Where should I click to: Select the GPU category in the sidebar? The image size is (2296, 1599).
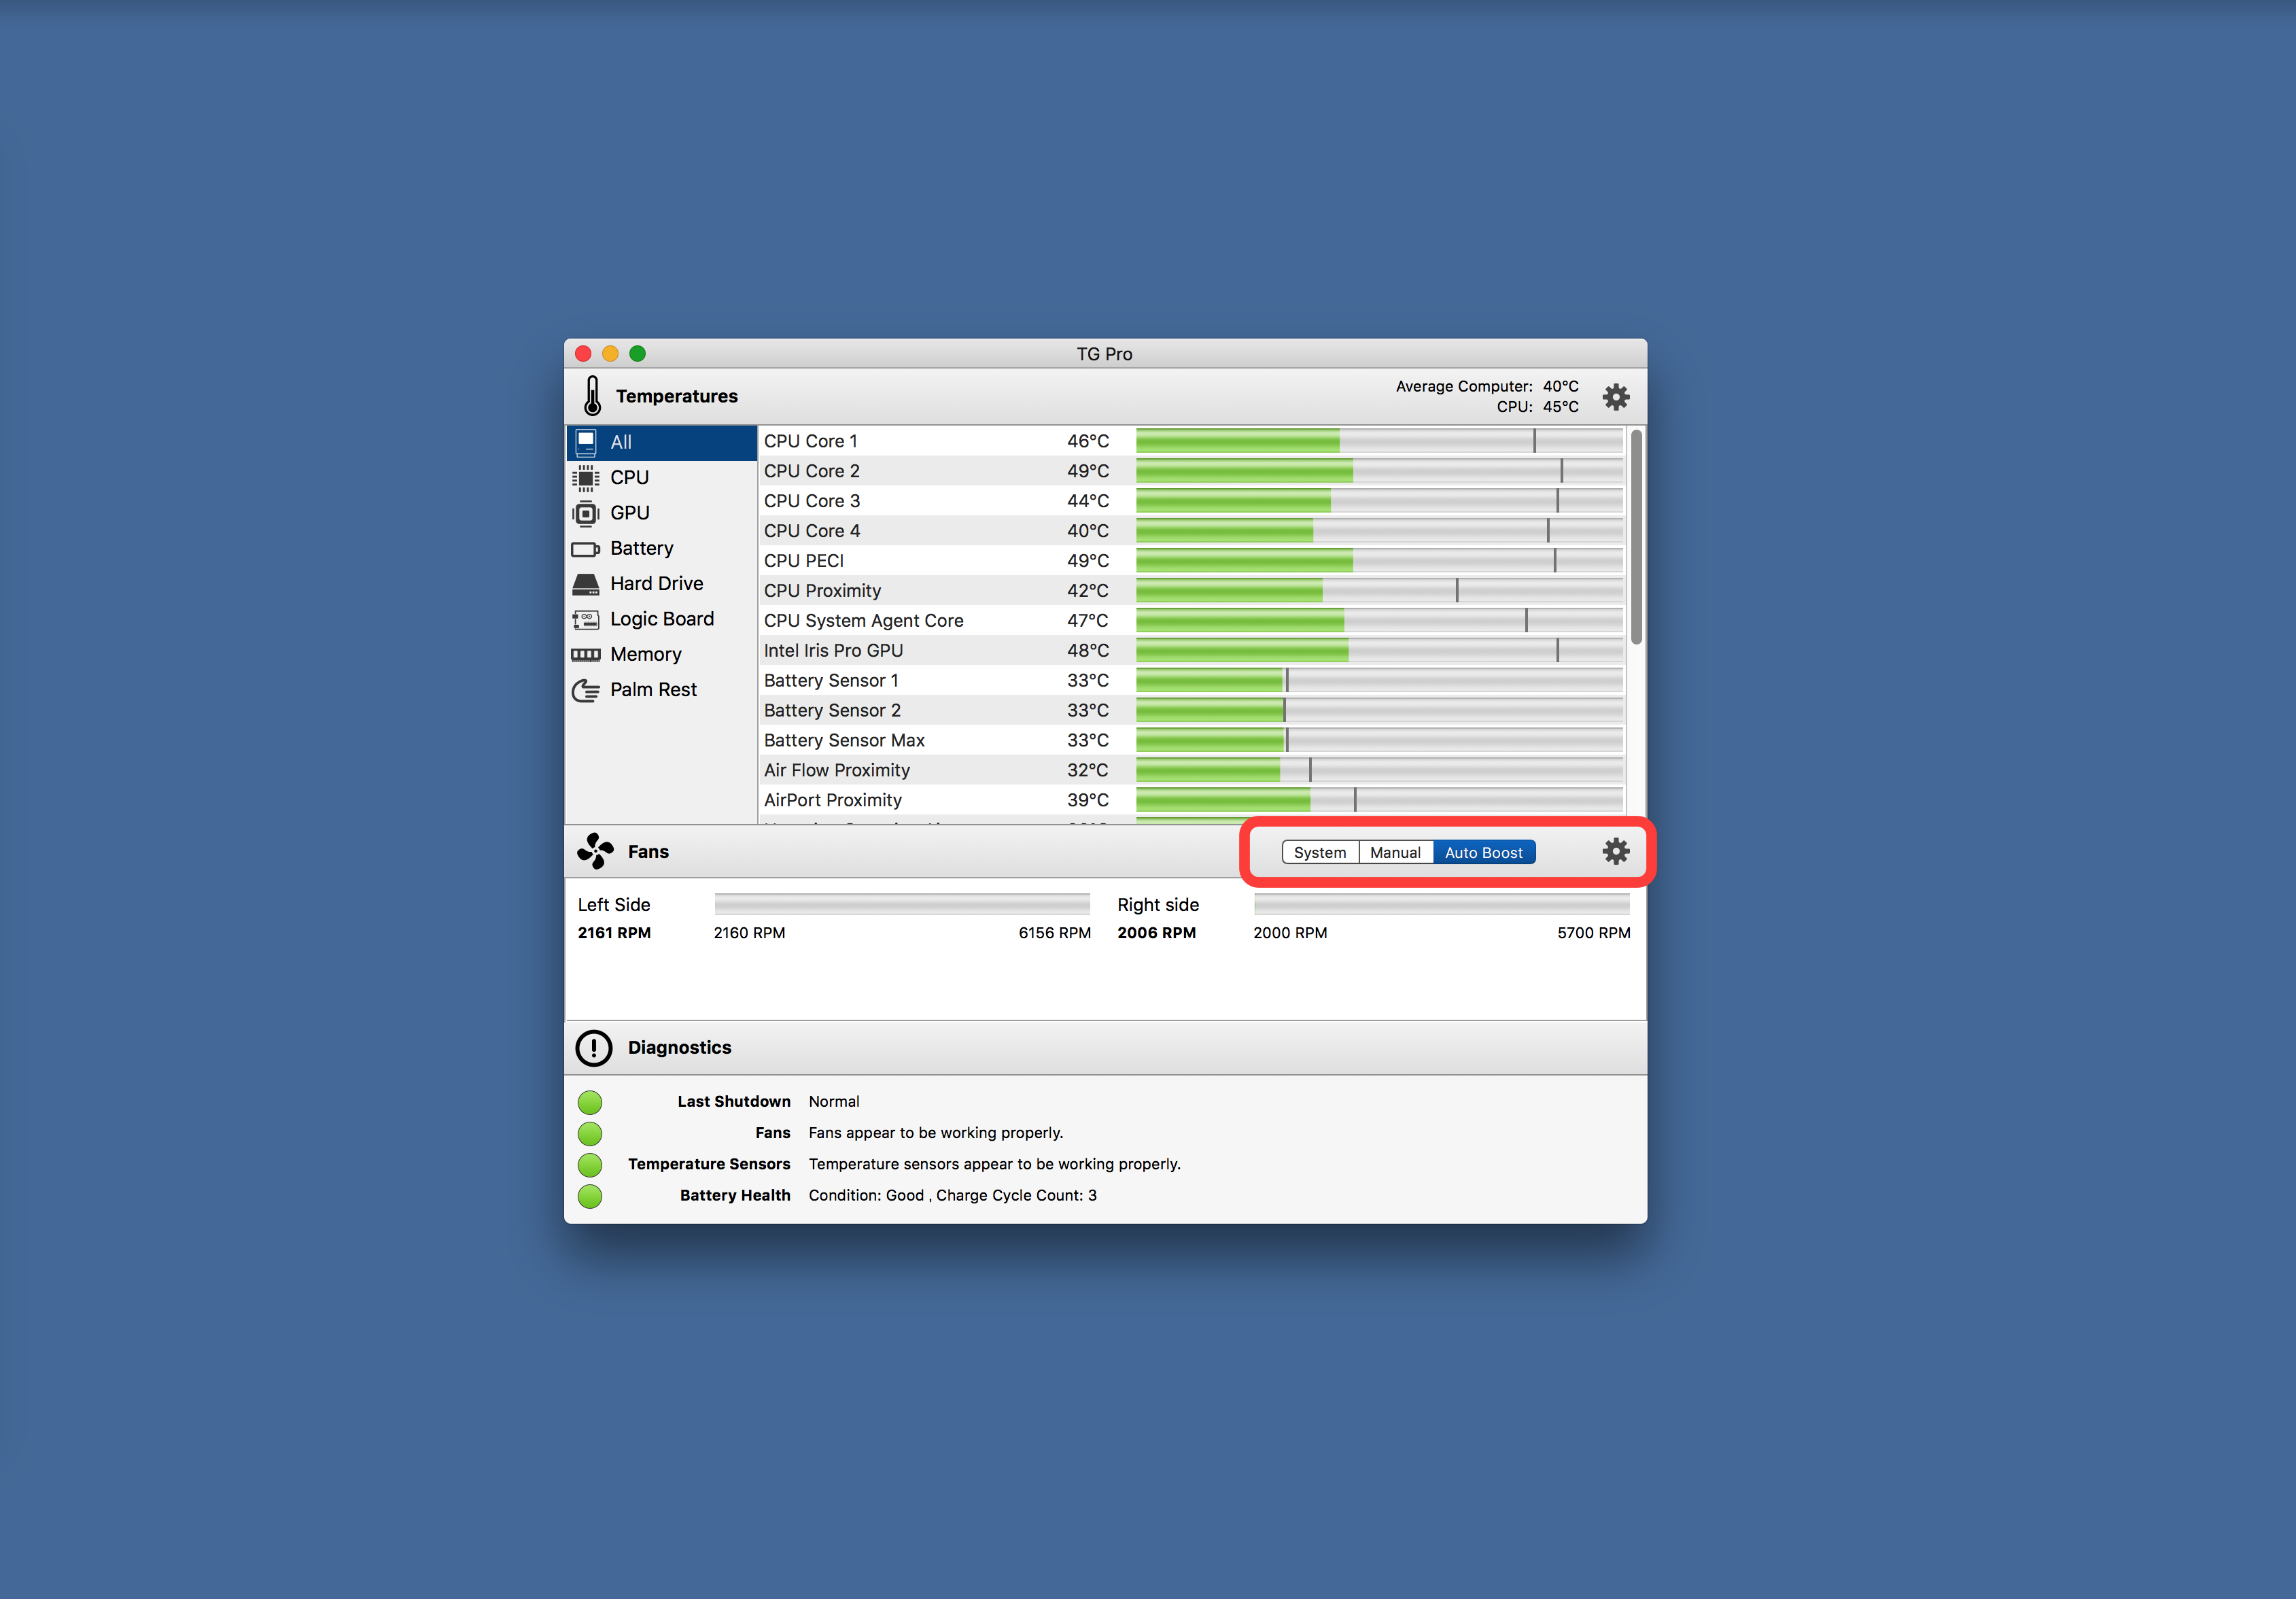click(629, 512)
